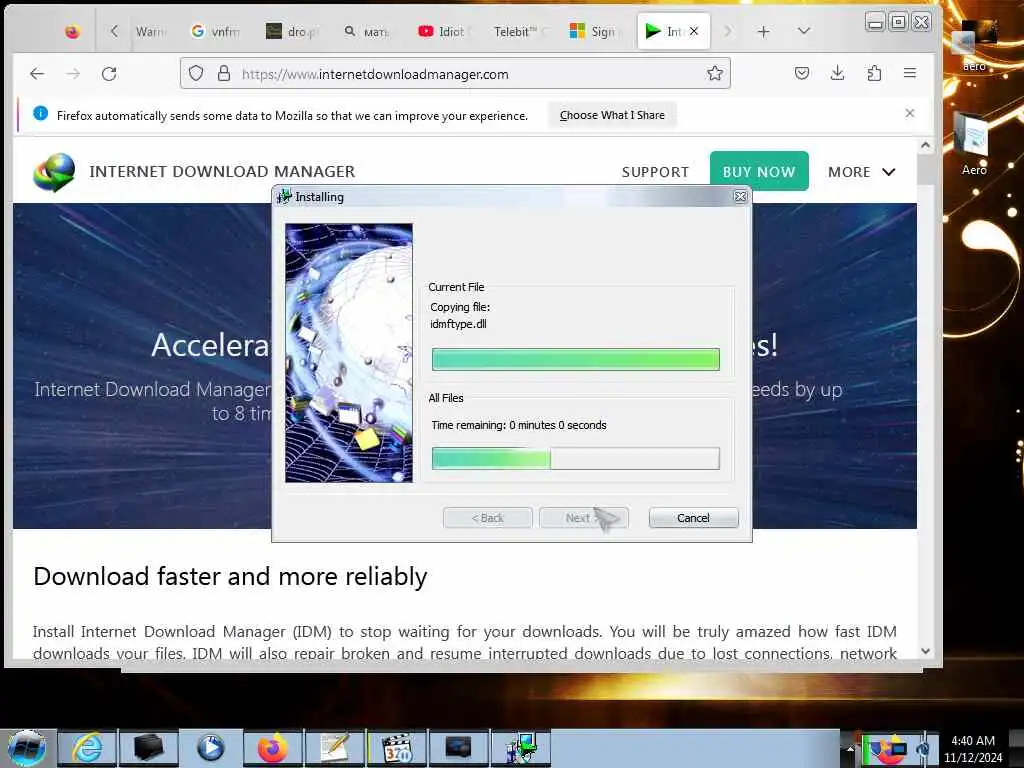Open the Windows Start orb
The image size is (1024, 768).
click(x=27, y=748)
